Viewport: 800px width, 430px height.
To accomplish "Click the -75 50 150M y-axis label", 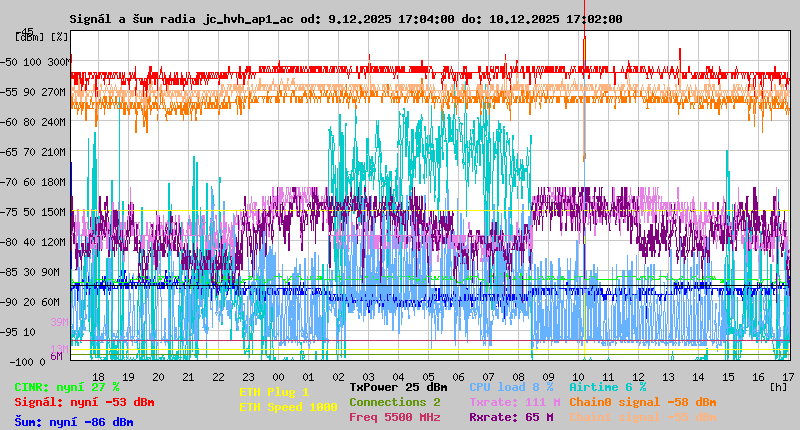I will (x=42, y=212).
